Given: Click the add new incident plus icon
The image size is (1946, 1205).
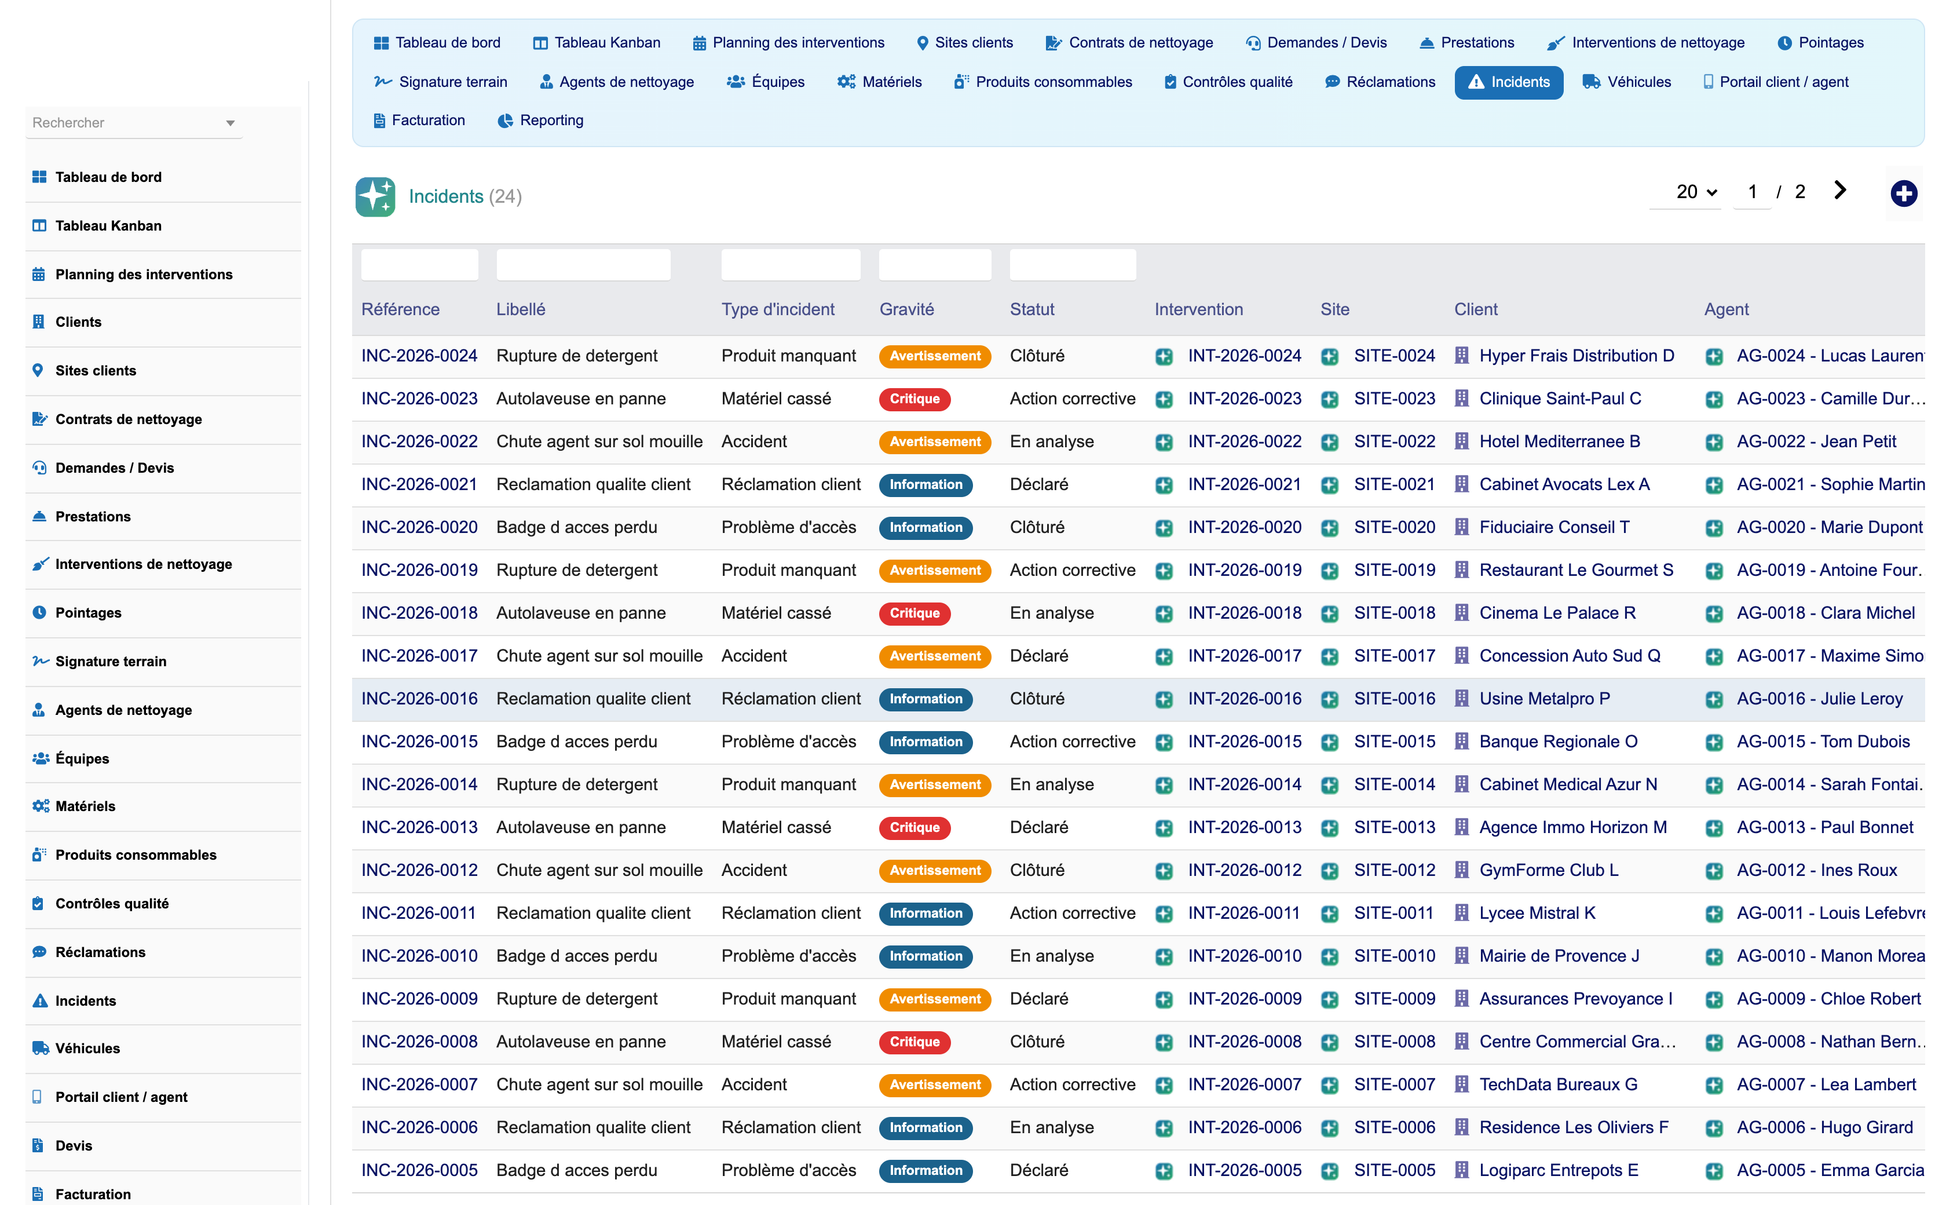Looking at the screenshot, I should (x=1903, y=193).
